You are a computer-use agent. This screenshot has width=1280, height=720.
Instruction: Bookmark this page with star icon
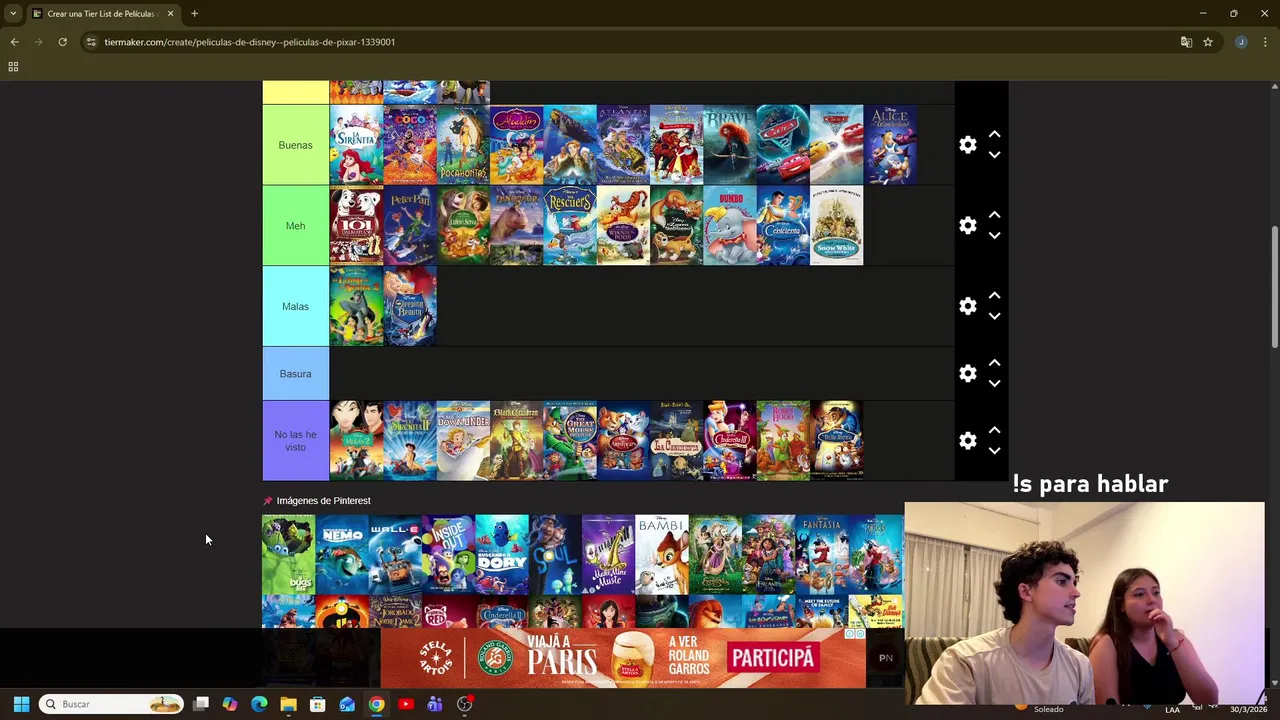[x=1208, y=42]
